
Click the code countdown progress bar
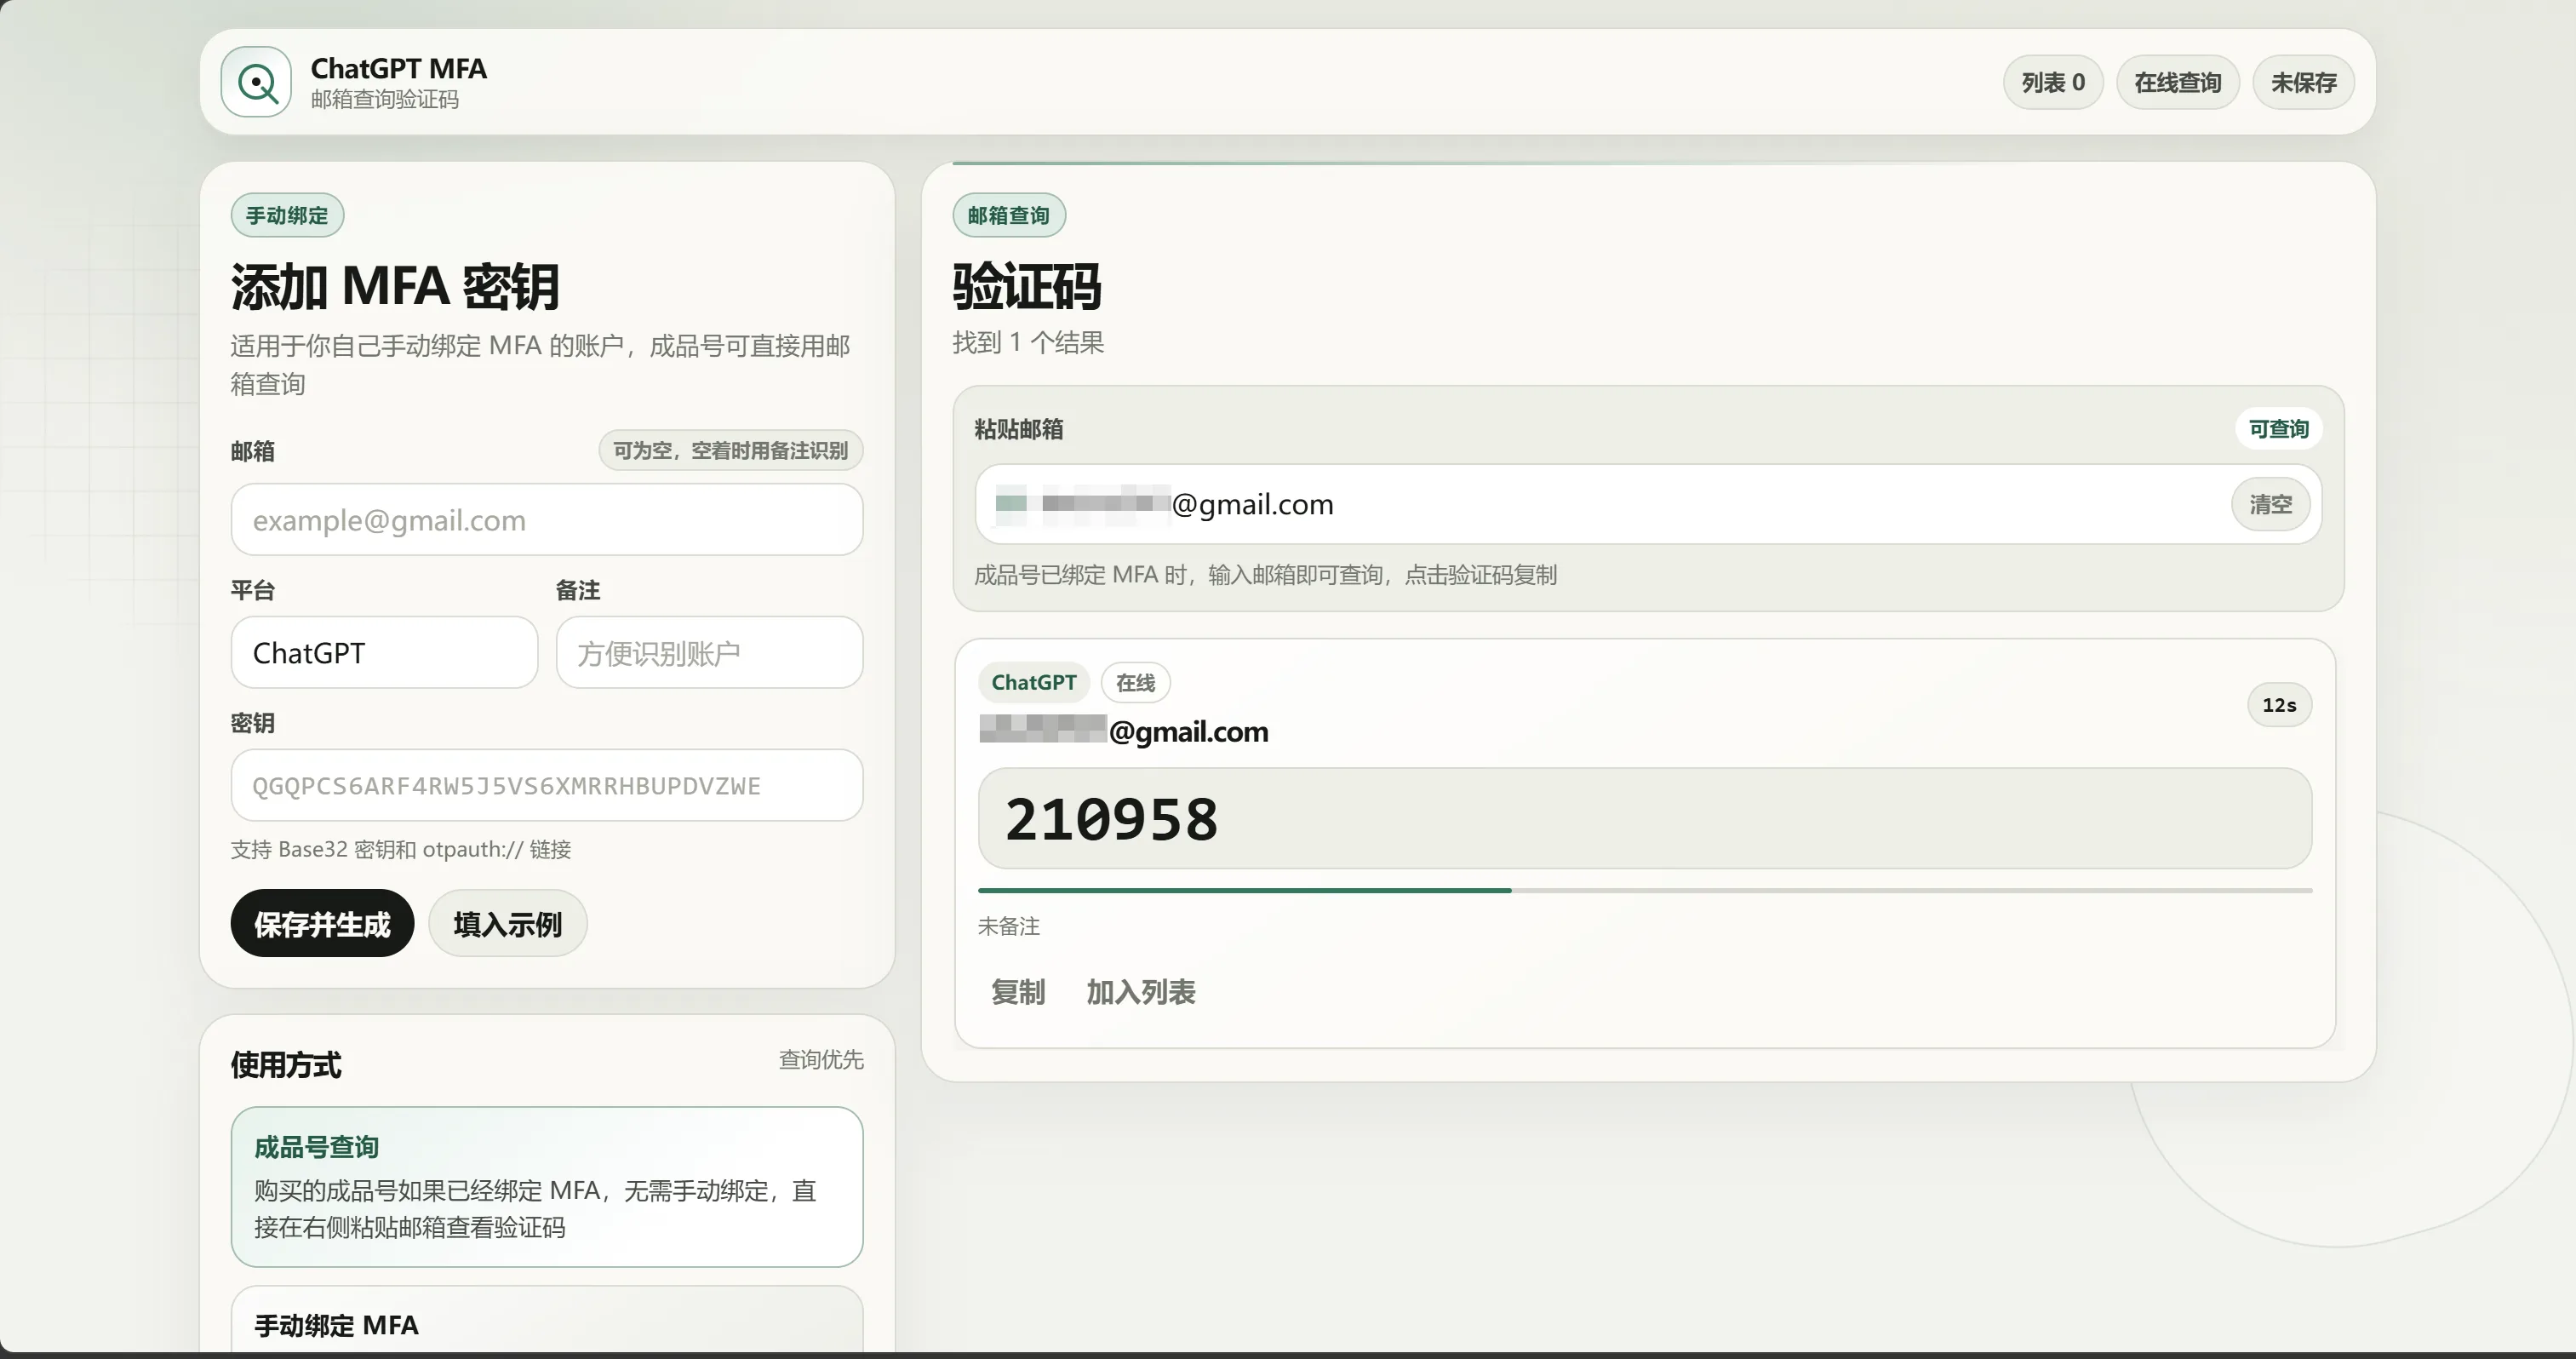tap(1645, 890)
